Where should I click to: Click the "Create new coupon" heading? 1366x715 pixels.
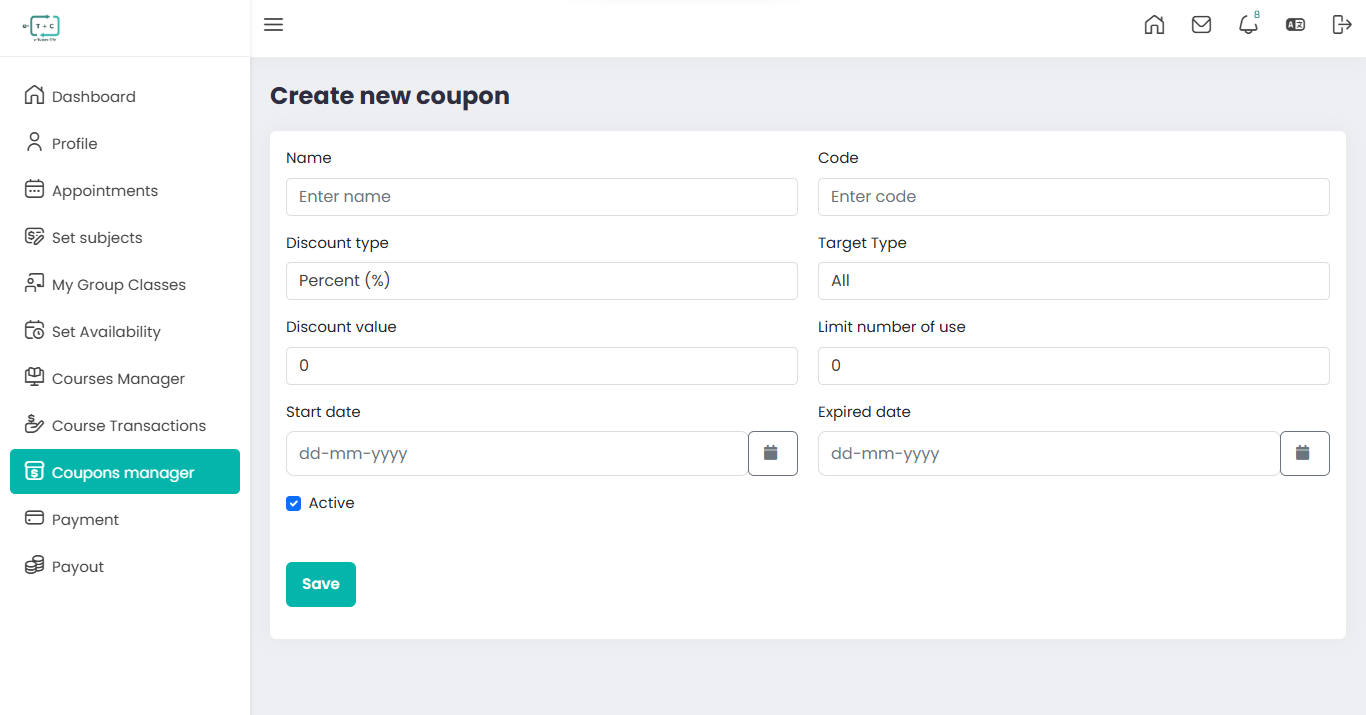coord(390,96)
